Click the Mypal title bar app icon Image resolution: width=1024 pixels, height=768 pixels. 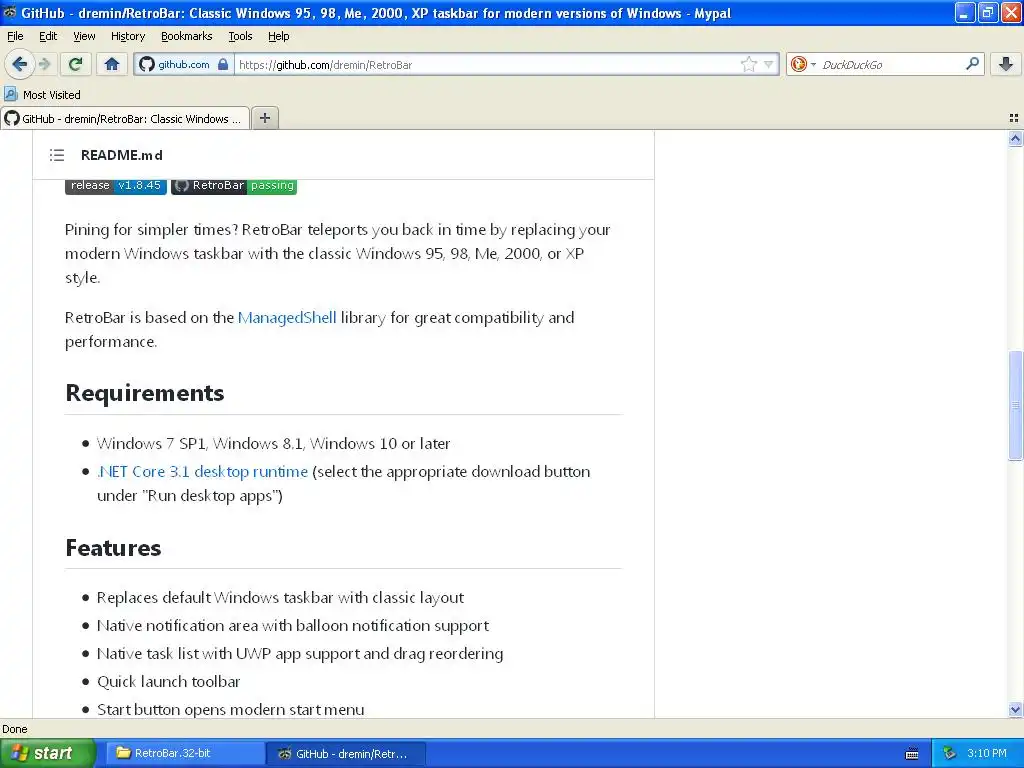tap(10, 12)
